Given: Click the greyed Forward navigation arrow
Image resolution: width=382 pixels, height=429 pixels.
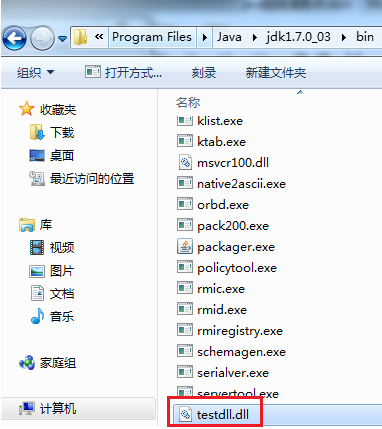Looking at the screenshot, I should [x=42, y=38].
